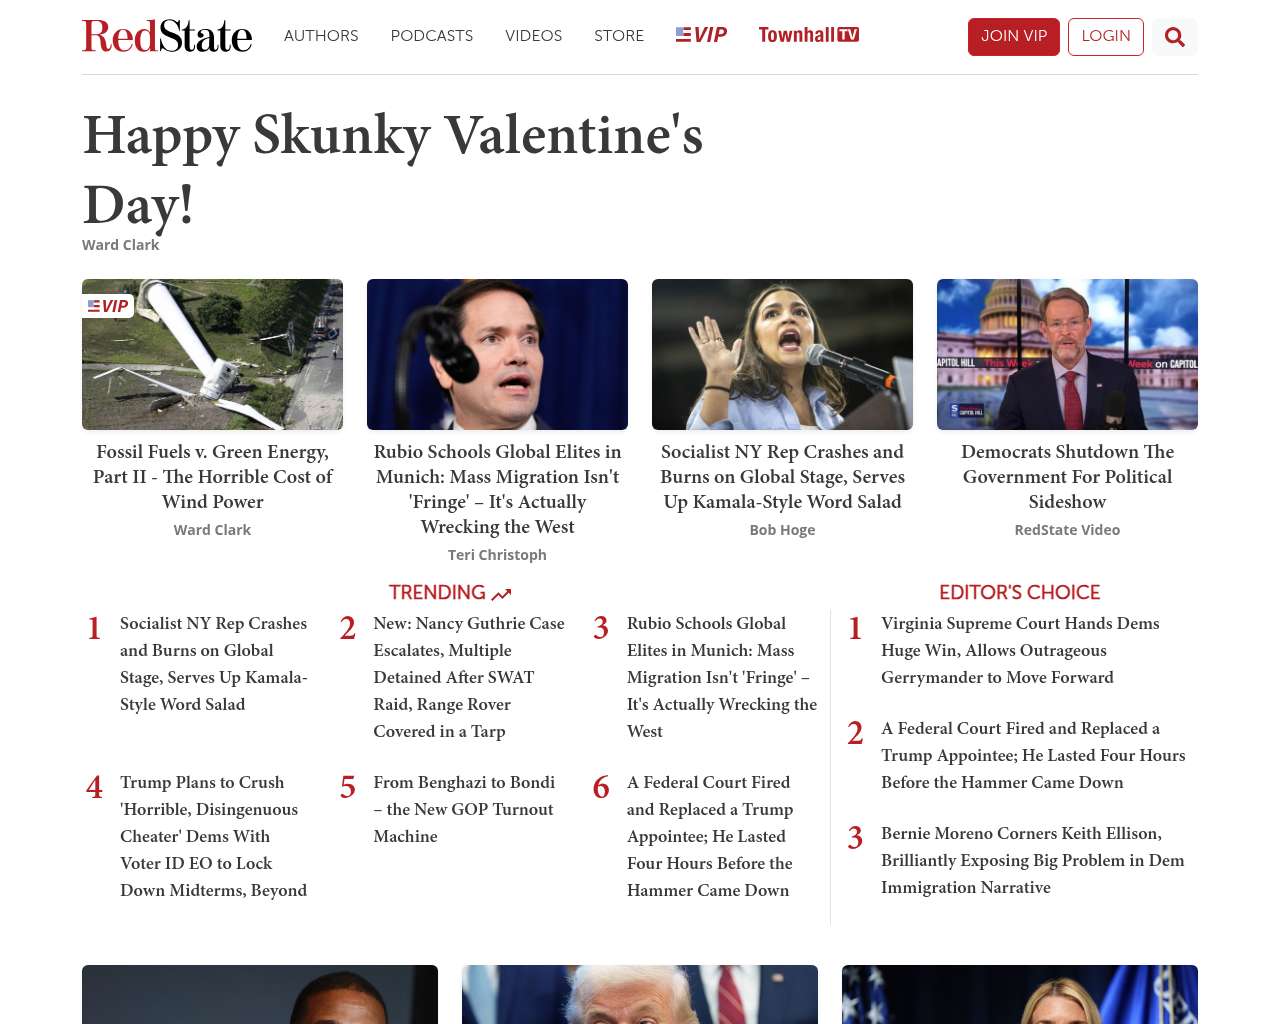1280x1024 pixels.
Task: Go to Videos section
Action: pos(533,36)
